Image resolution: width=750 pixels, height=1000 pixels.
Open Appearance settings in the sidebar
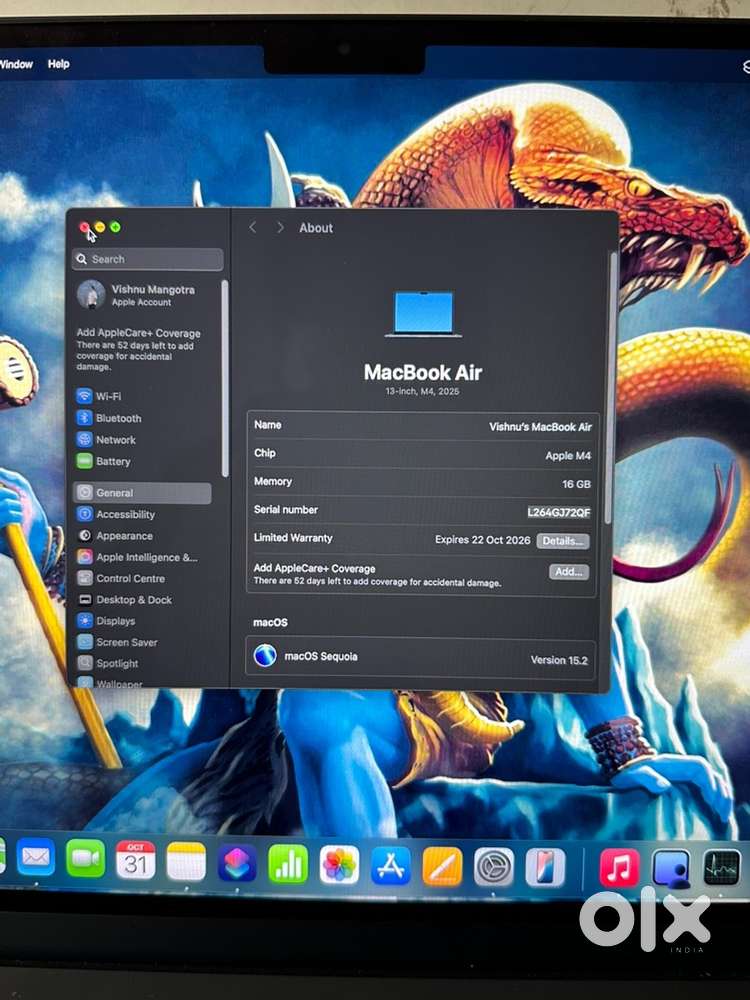(x=115, y=536)
